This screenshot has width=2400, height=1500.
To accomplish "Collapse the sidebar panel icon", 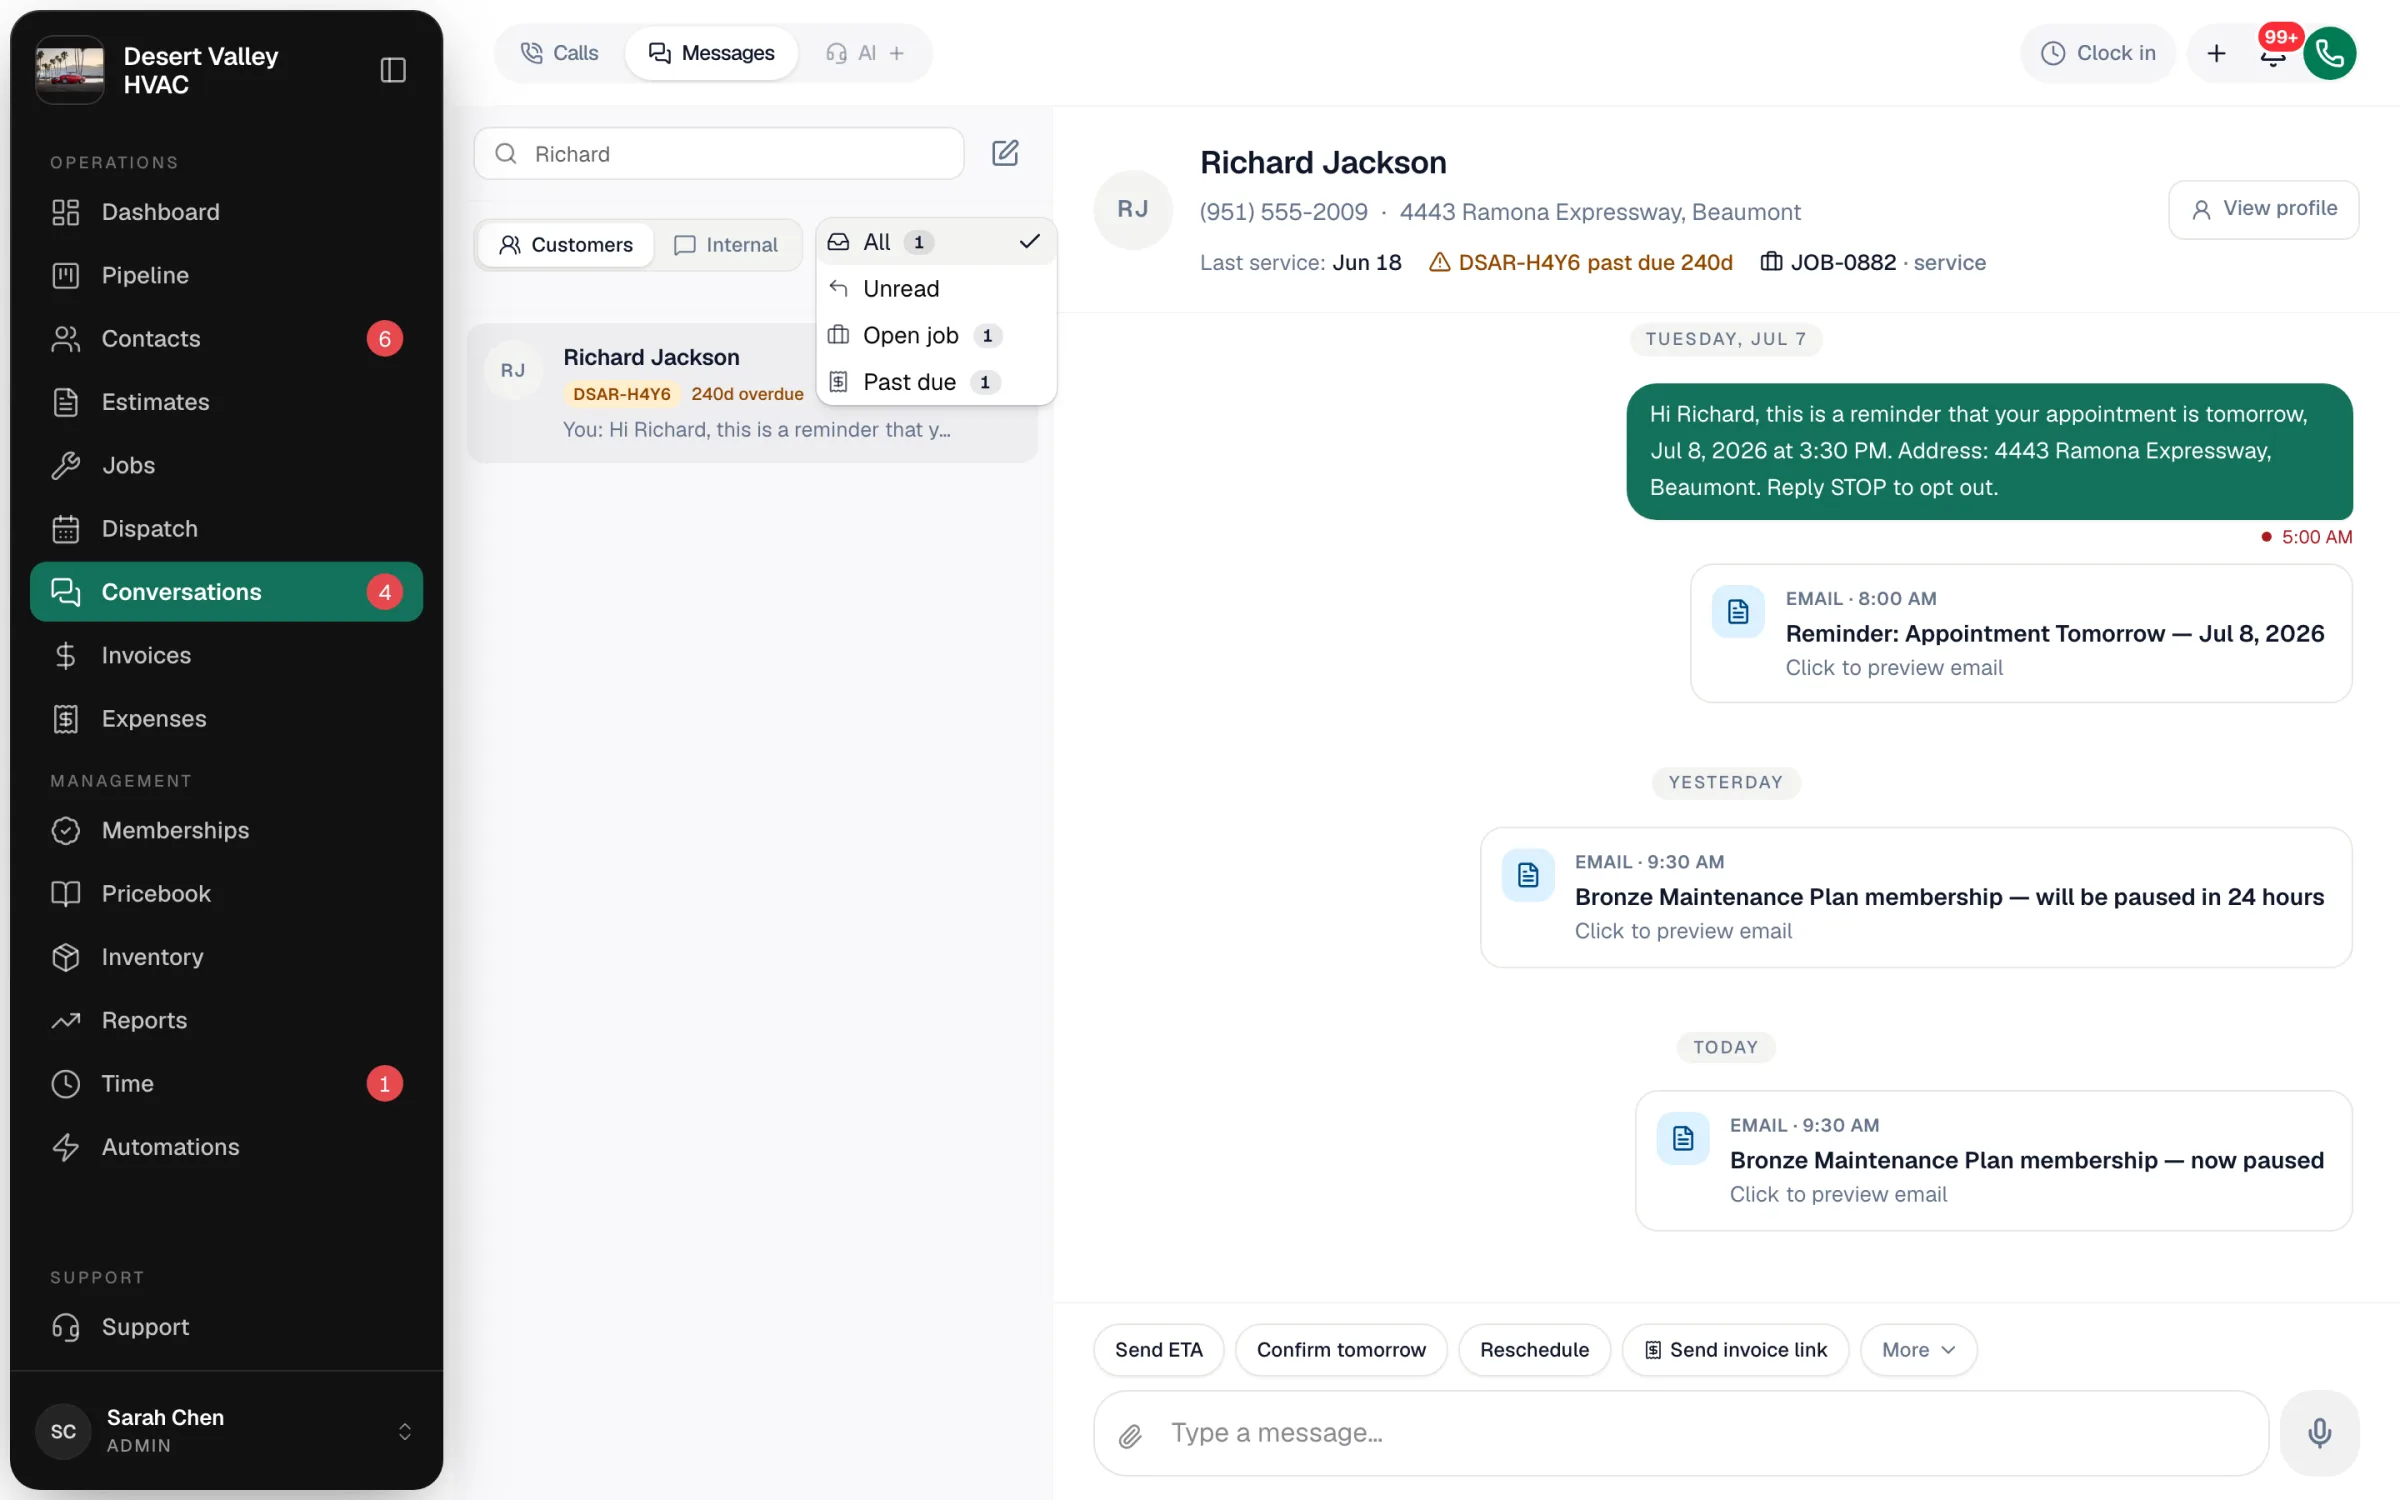I will tap(393, 70).
